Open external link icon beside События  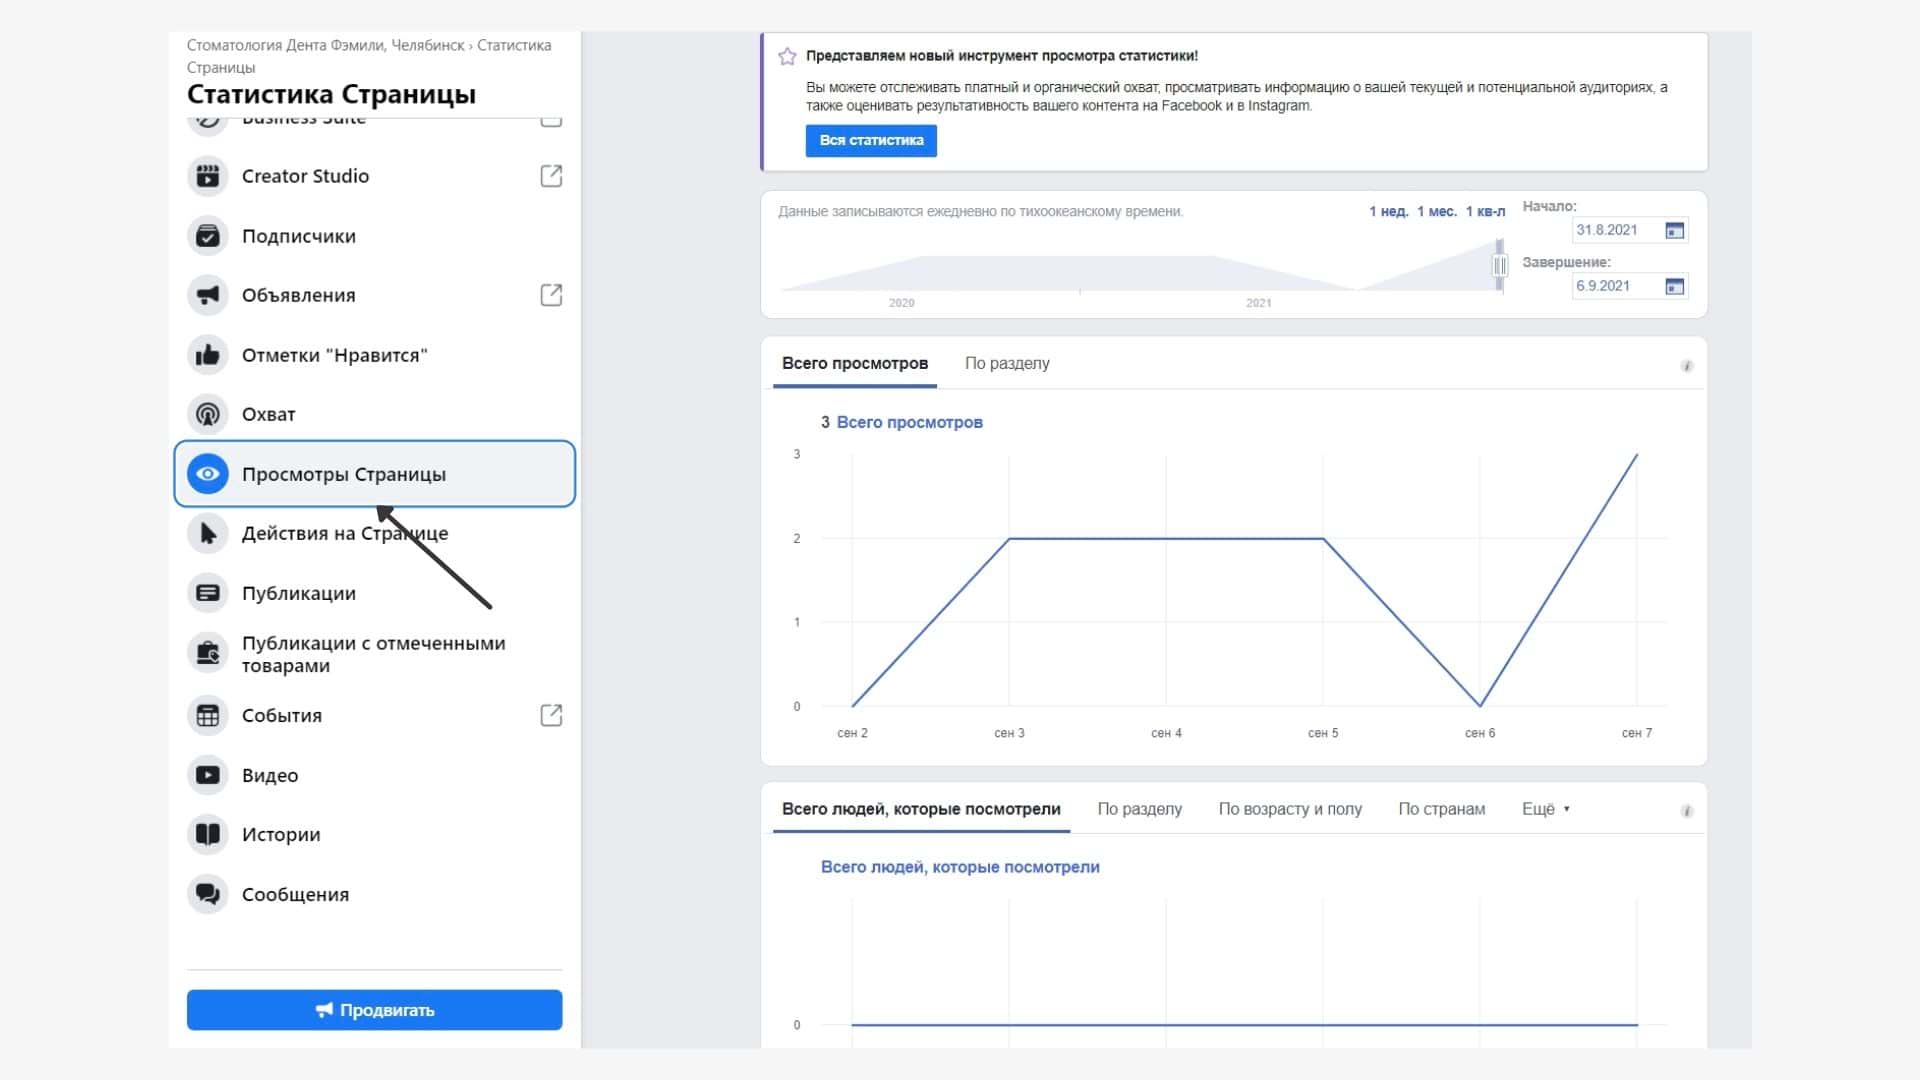[x=551, y=715]
